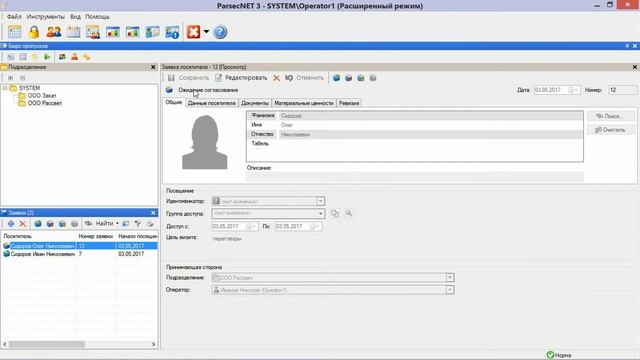Select the ООО Закат folder
Screen dimensions: 640x360
(42, 96)
